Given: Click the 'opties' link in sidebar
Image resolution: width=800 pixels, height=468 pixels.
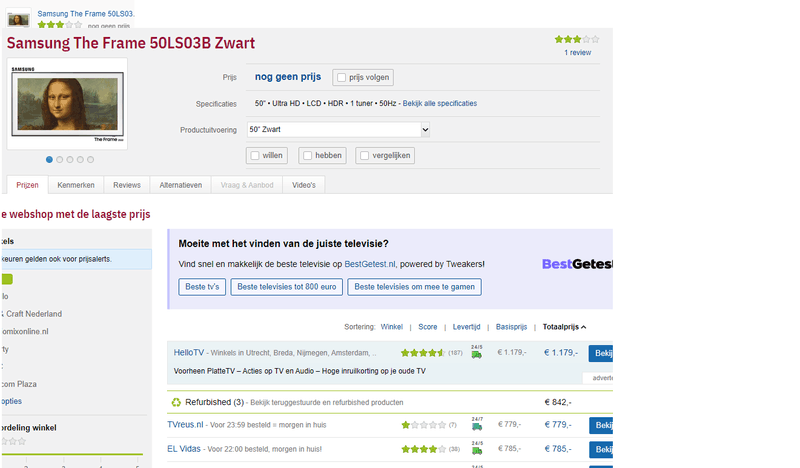Looking at the screenshot, I should [x=11, y=402].
